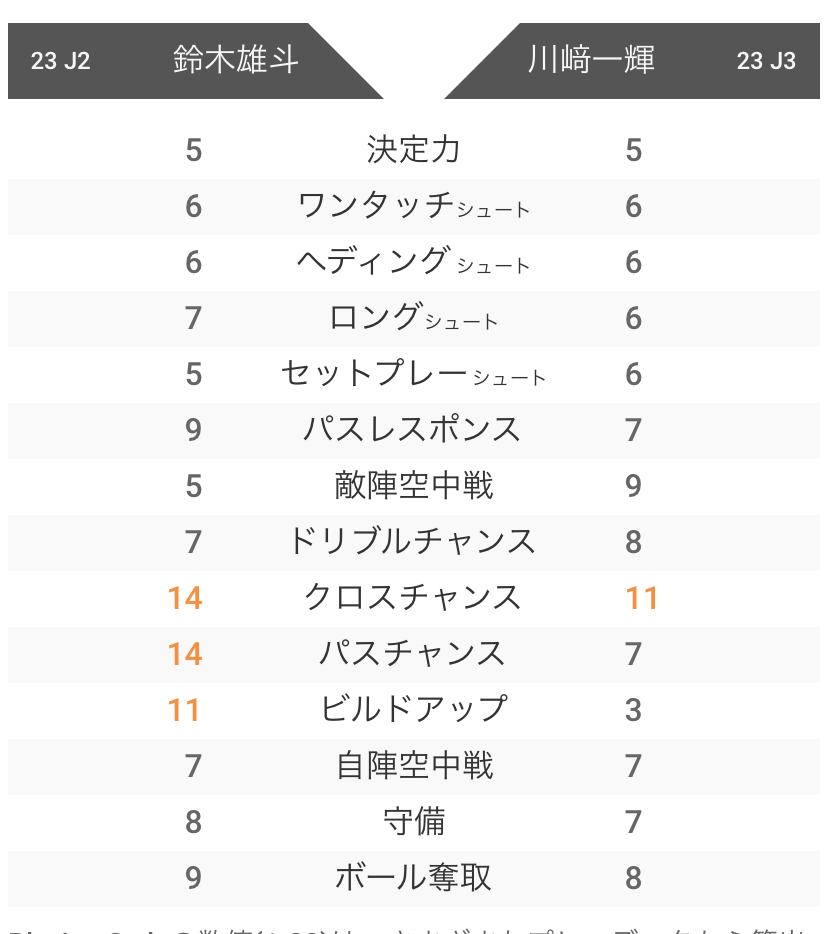
Task: Open the 23 J3 season label
Action: 766,61
